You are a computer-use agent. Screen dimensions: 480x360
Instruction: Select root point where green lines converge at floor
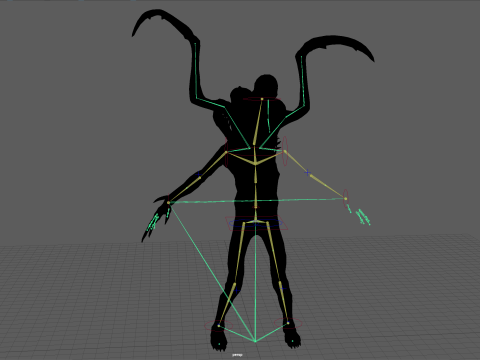(255, 341)
